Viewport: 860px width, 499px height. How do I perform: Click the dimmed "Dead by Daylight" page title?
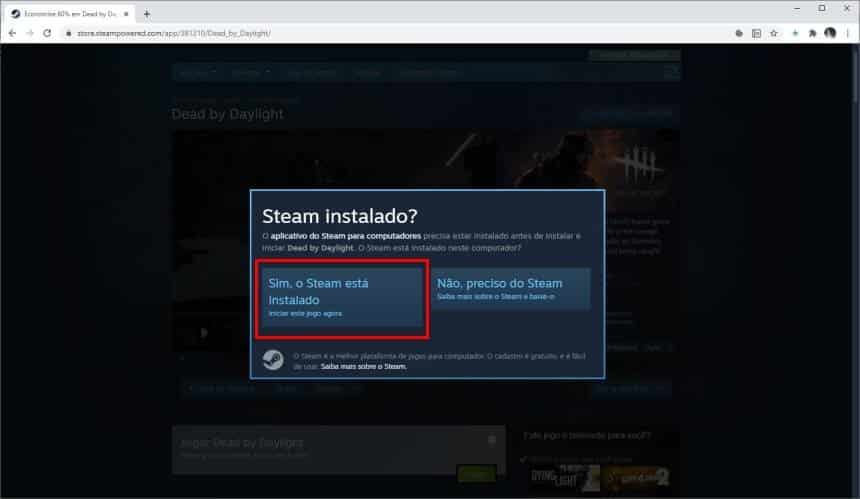click(x=228, y=114)
